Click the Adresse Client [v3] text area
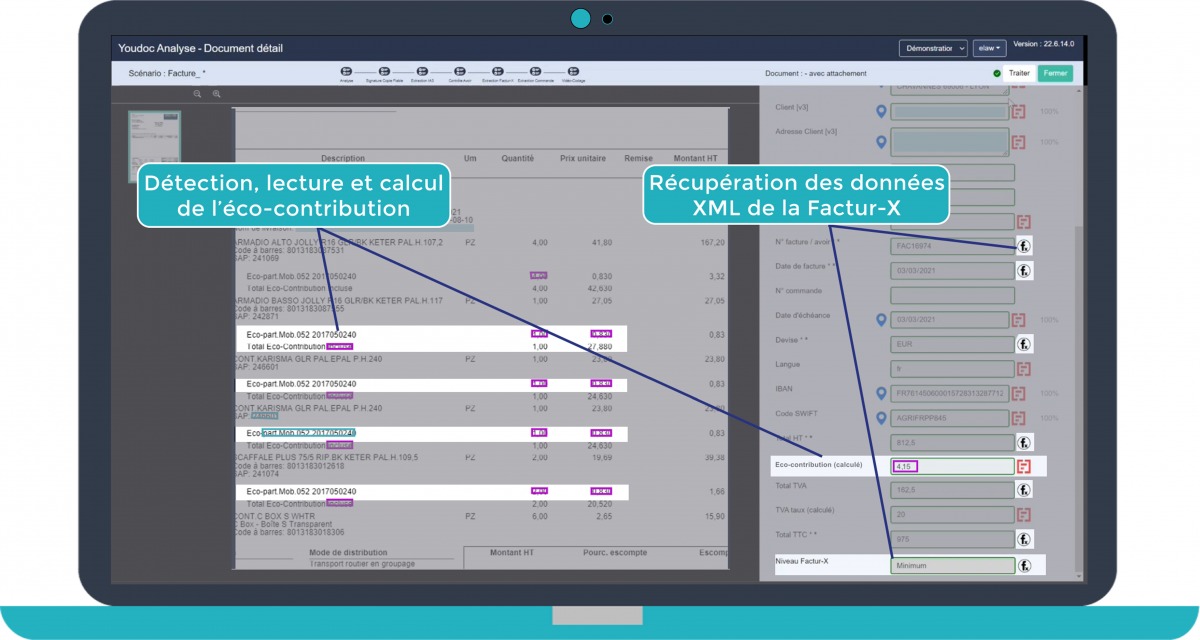Viewport: 1200px width, 640px height. pyautogui.click(x=951, y=142)
